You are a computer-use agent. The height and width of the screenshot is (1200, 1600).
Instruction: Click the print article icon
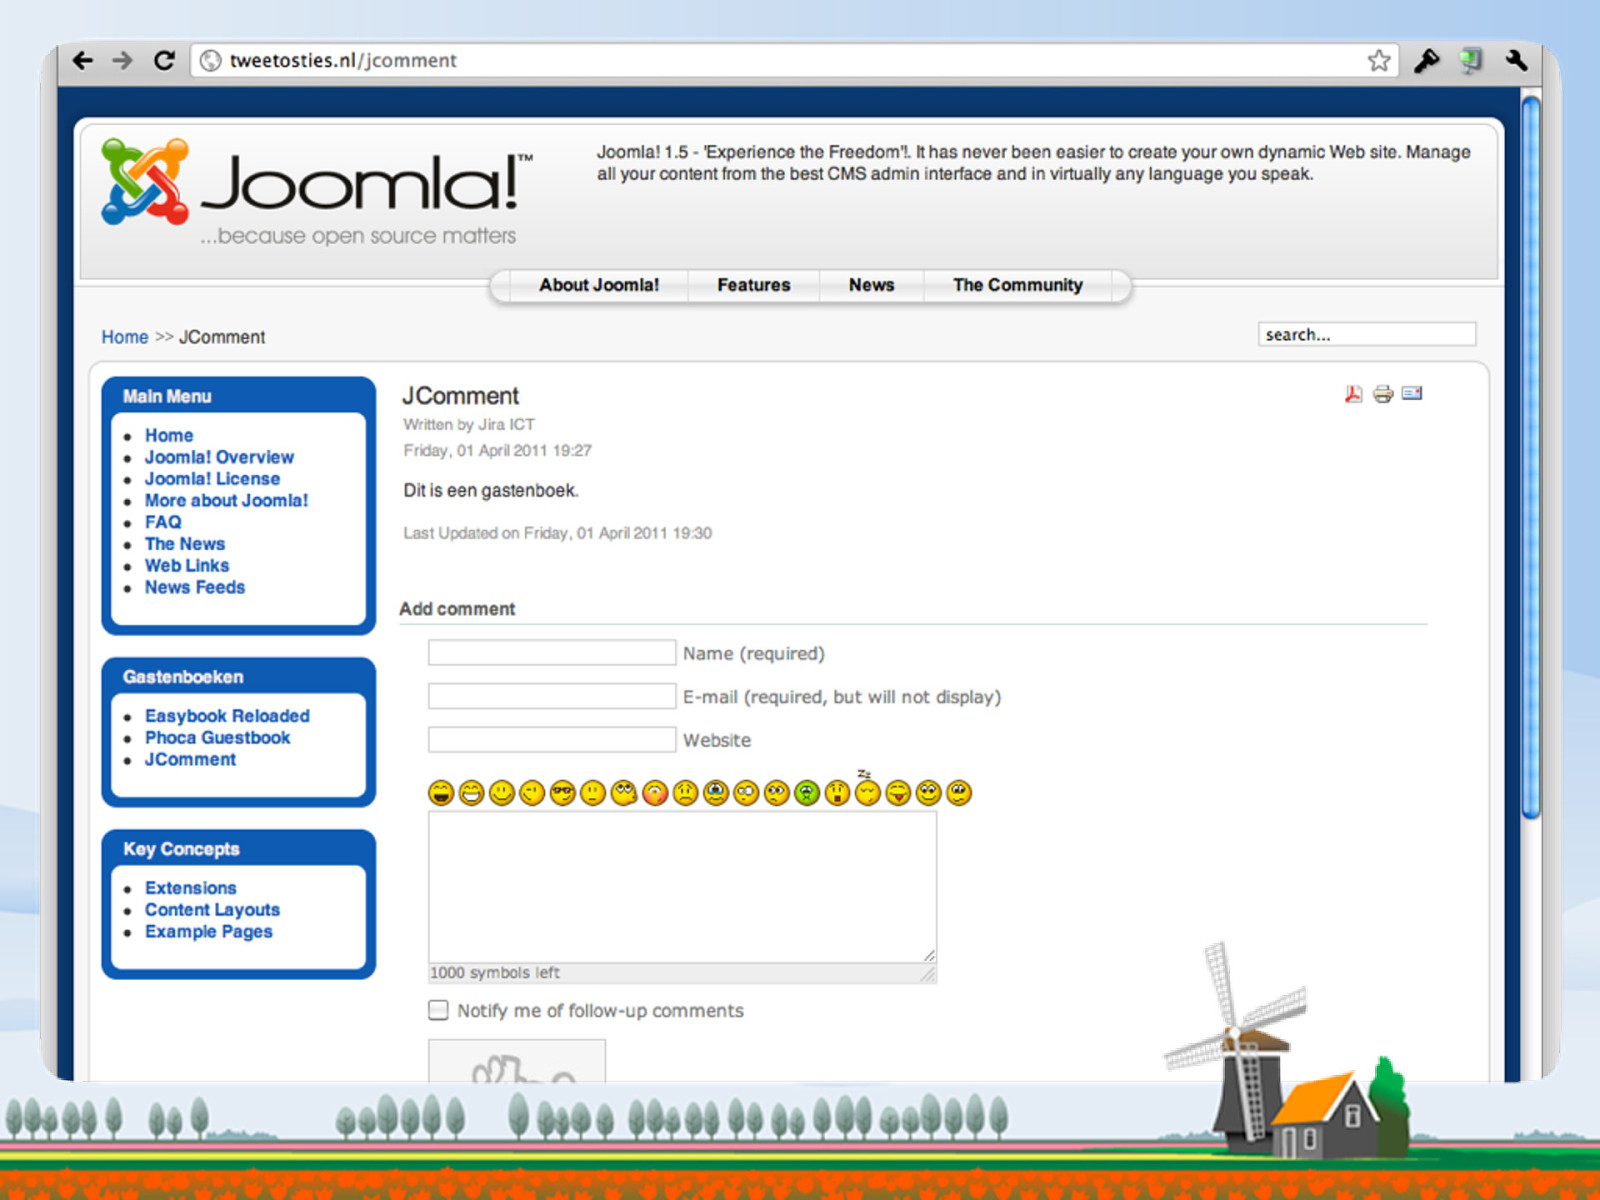tap(1383, 394)
